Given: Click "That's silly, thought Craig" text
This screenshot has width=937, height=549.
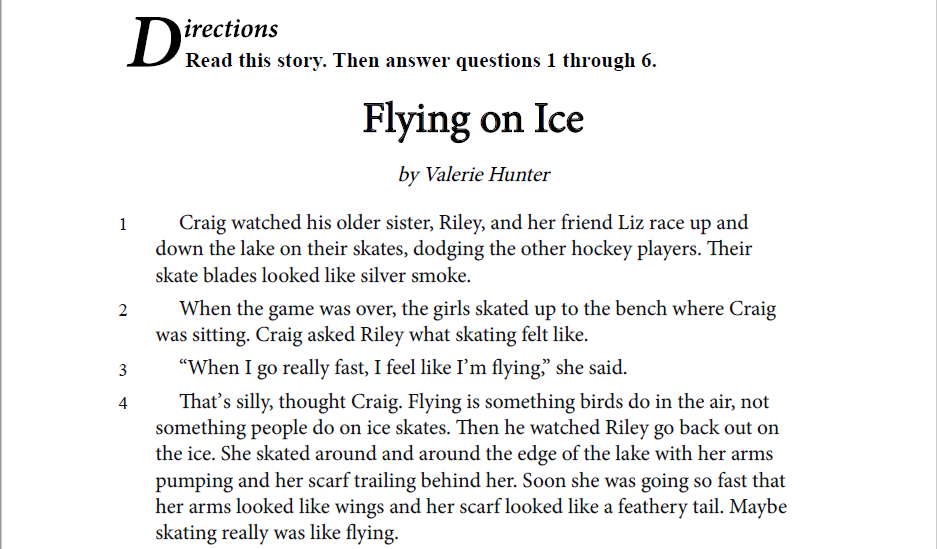Looking at the screenshot, I should point(290,401).
